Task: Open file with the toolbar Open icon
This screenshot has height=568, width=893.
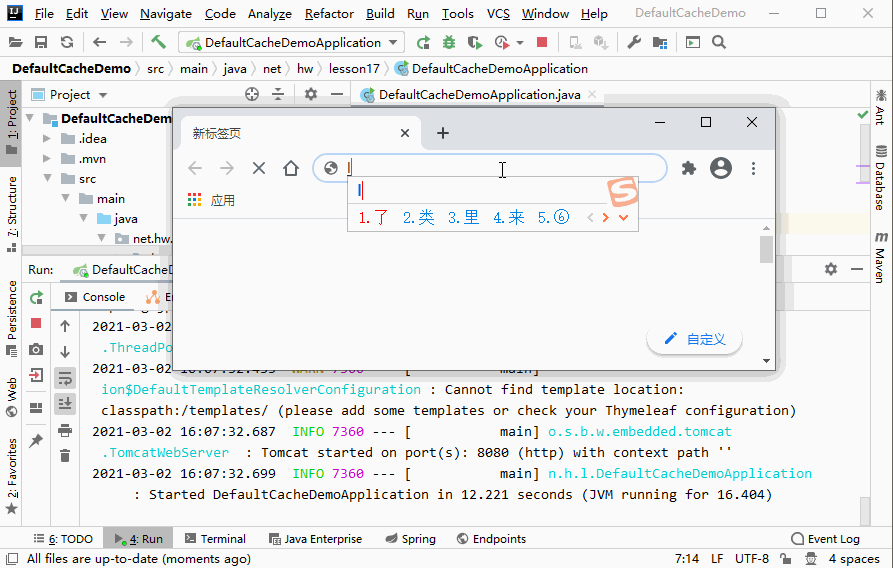Action: 15,42
